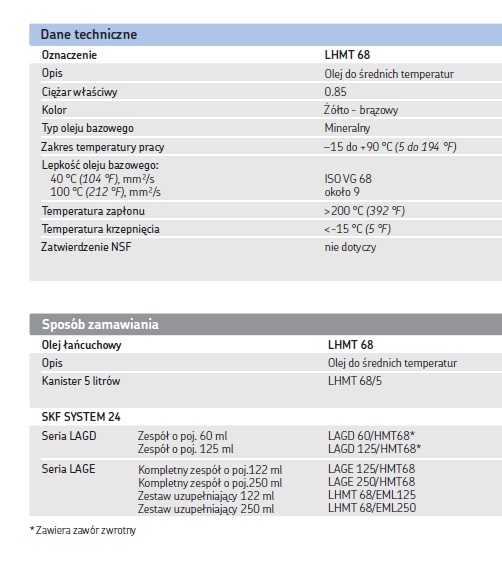Click the 'Sposób zamawiania' section header
The height and width of the screenshot is (575, 502).
click(265, 325)
